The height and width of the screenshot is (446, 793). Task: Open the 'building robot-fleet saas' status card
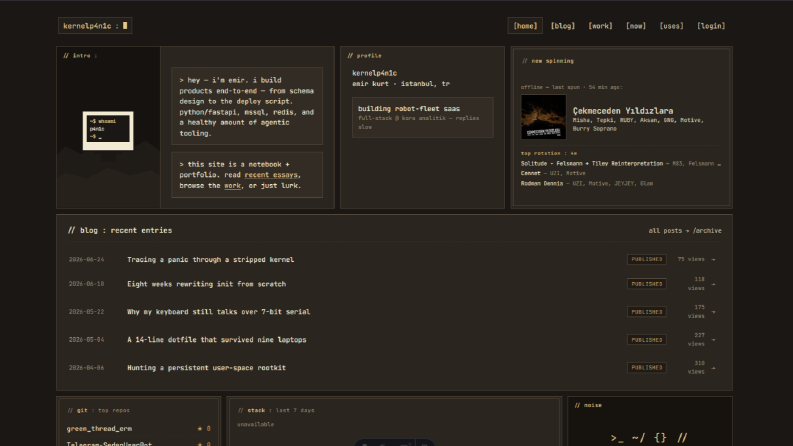click(423, 117)
